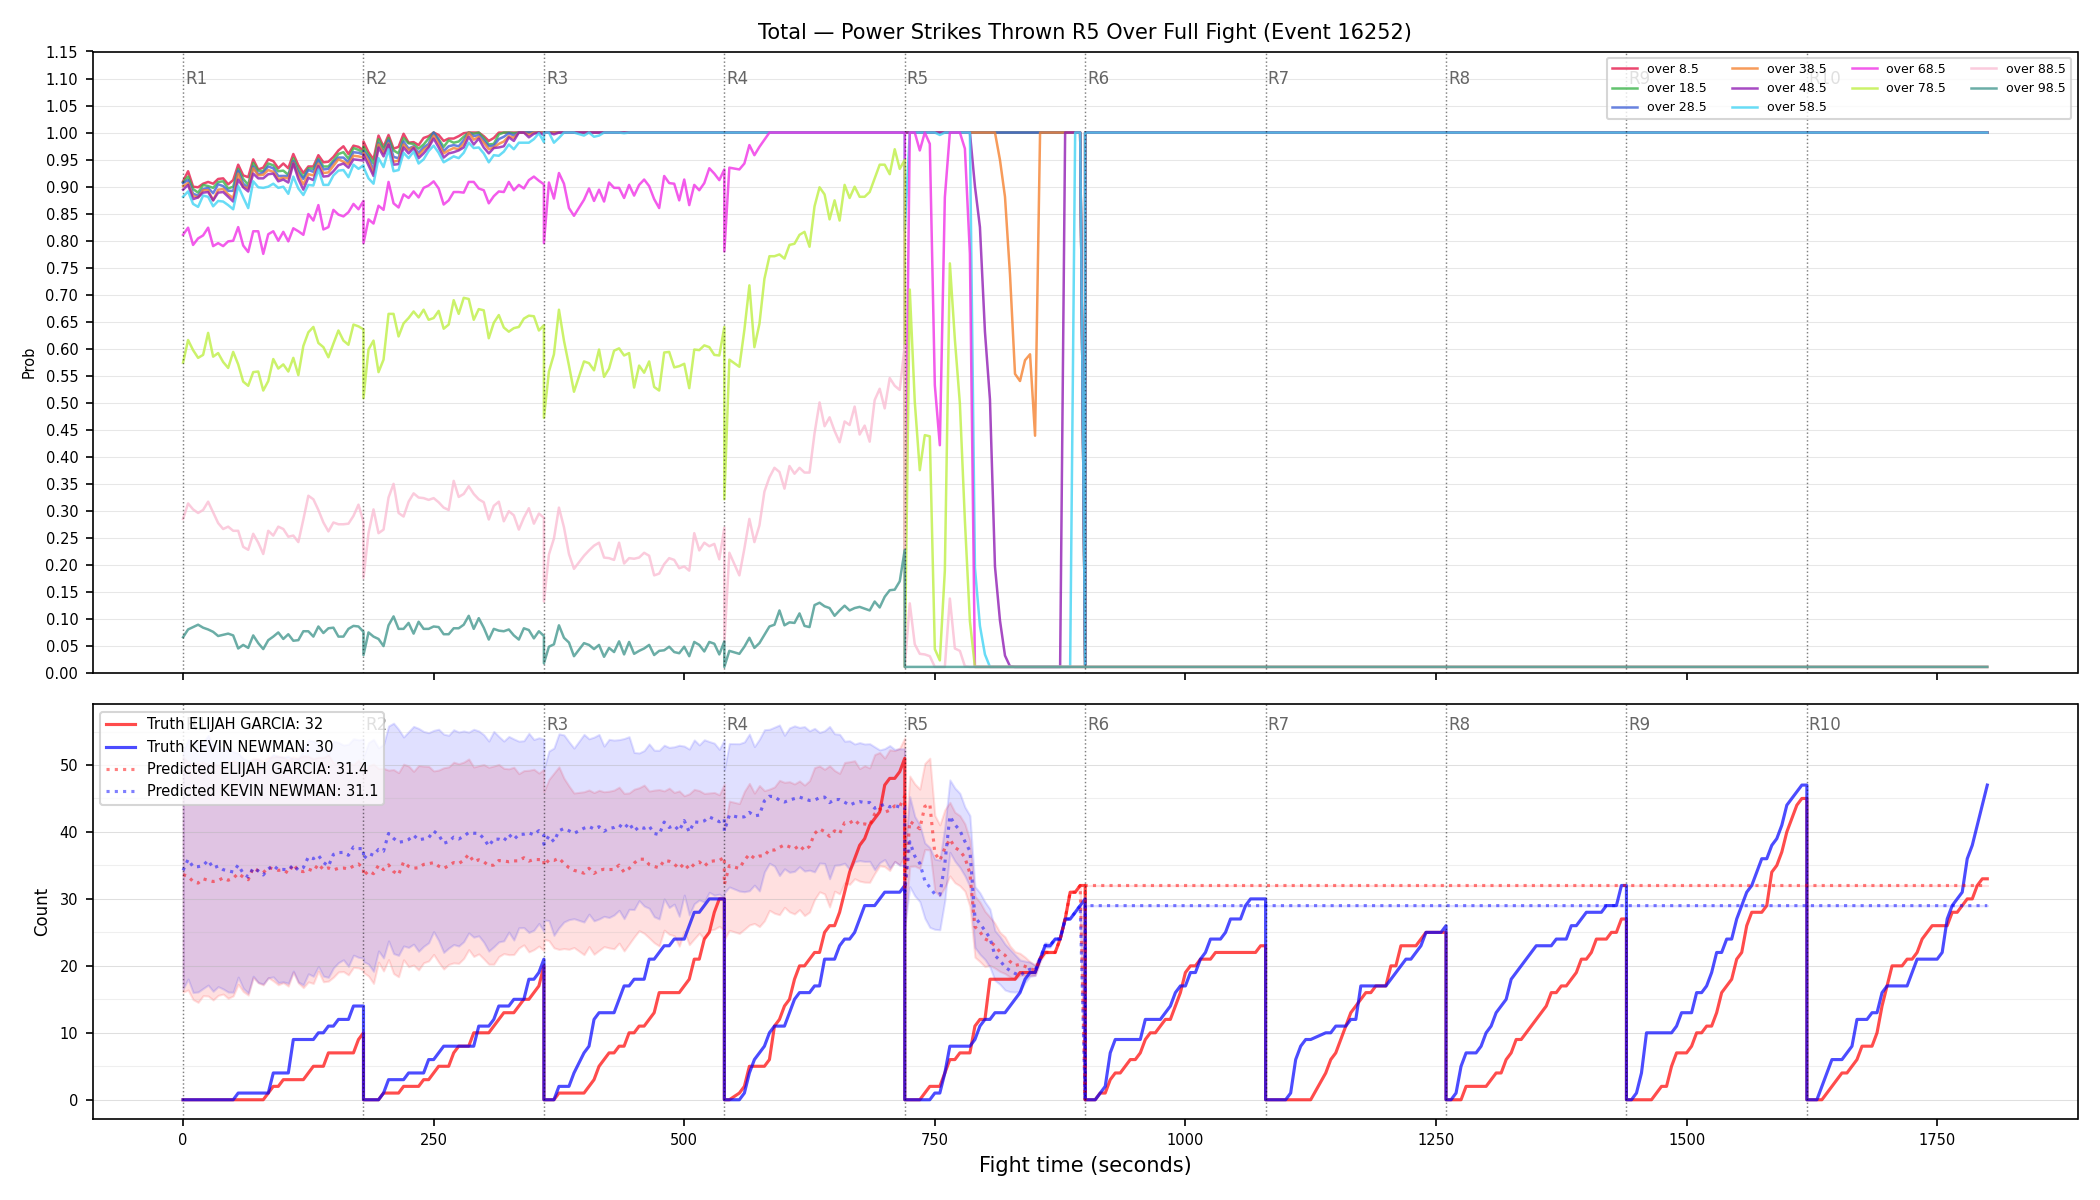Image resolution: width=2100 pixels, height=1200 pixels.
Task: Click 'Truth KEVIN NEWMAN: 30' legend entry
Action: [219, 746]
